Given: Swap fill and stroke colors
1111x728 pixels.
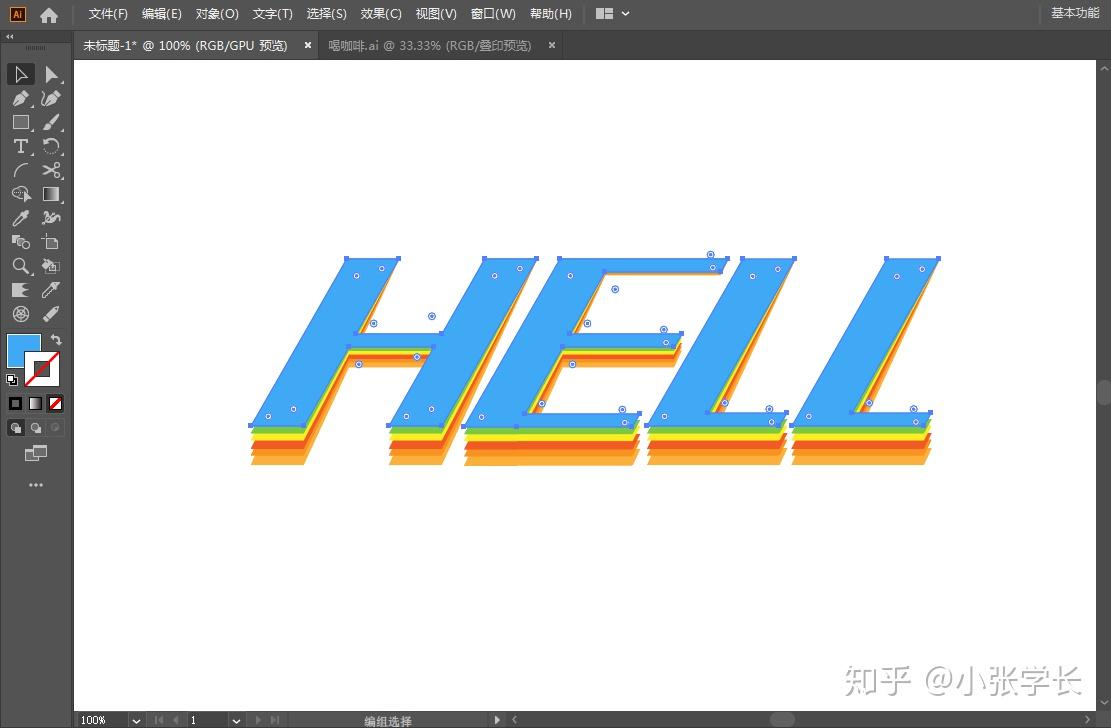Looking at the screenshot, I should point(57,340).
